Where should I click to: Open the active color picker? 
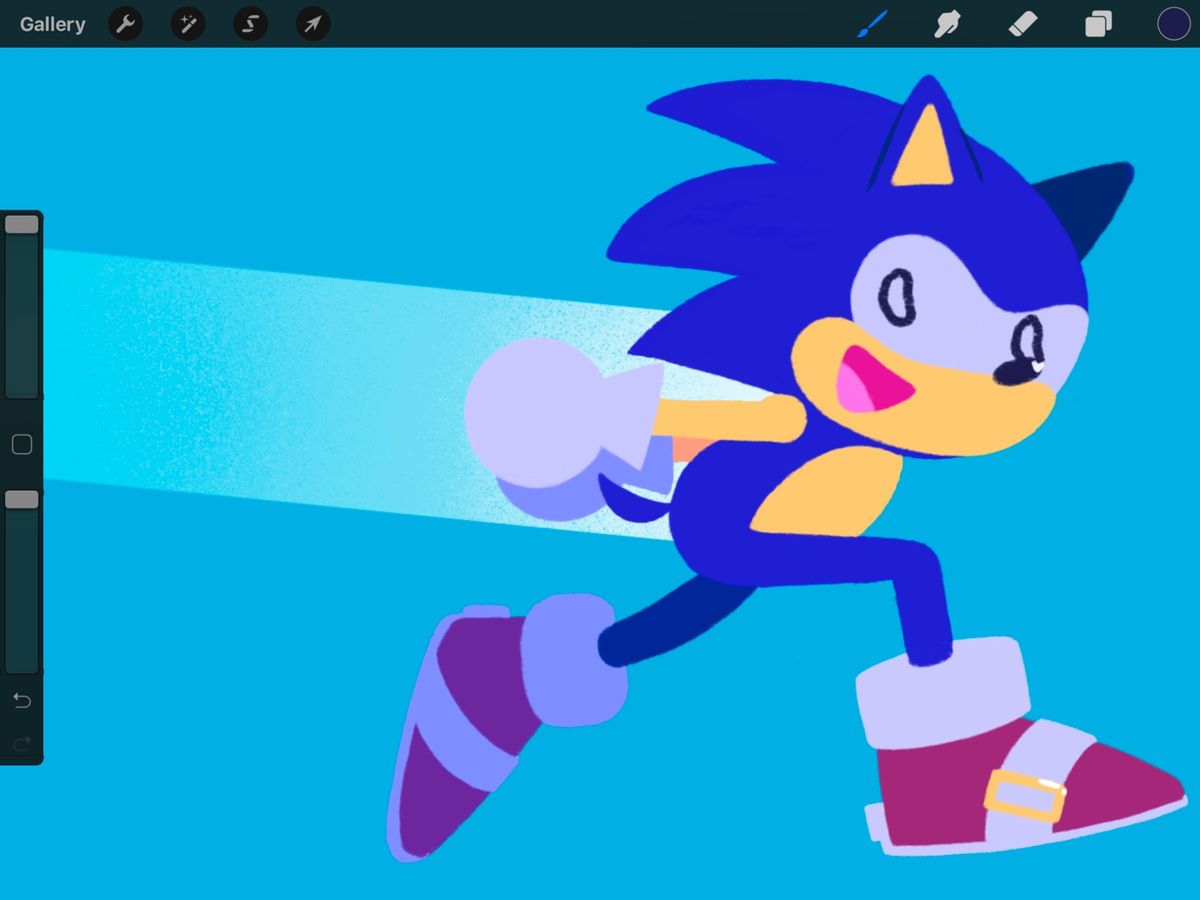point(1174,24)
